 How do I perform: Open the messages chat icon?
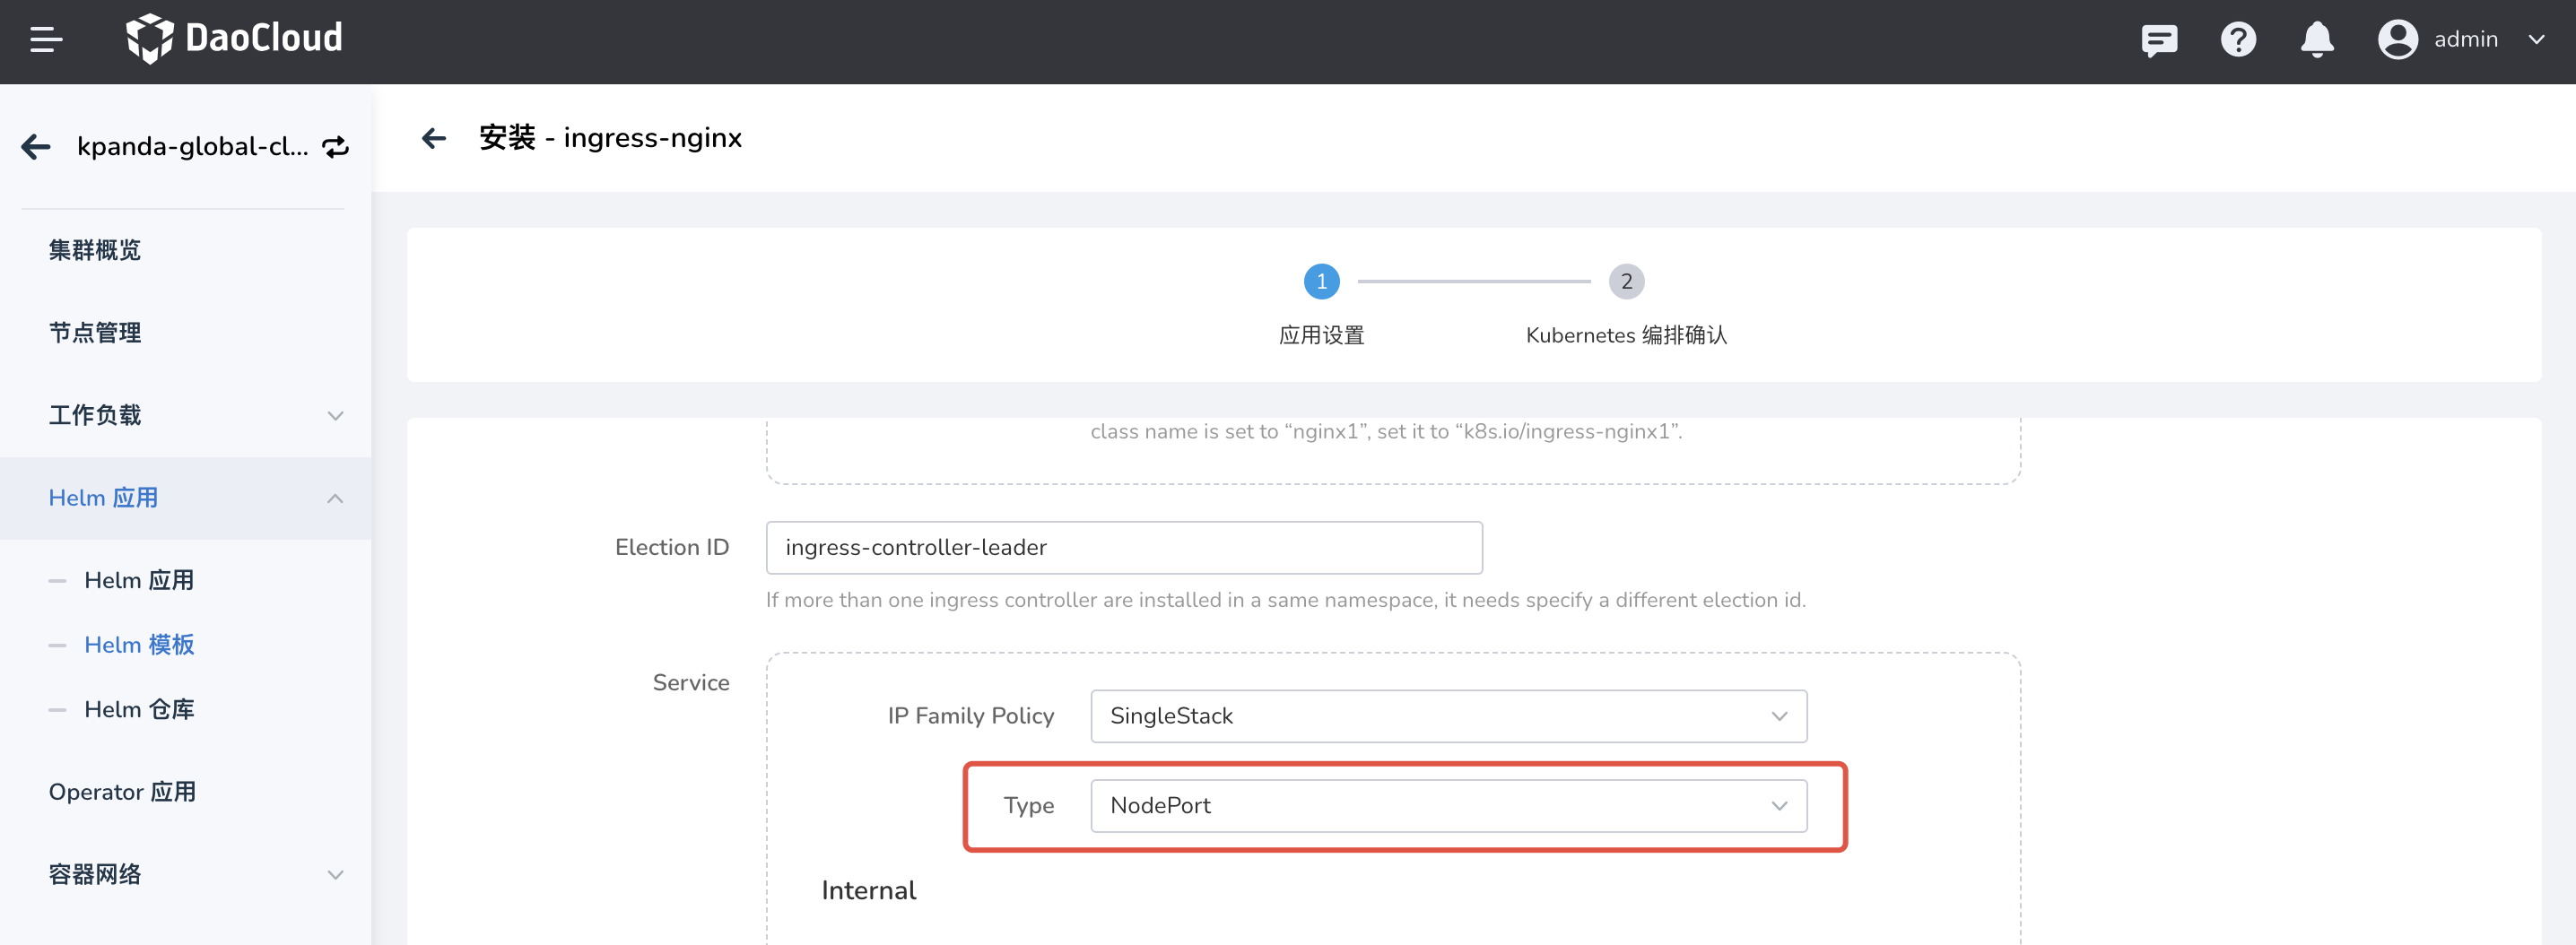pos(2159,39)
